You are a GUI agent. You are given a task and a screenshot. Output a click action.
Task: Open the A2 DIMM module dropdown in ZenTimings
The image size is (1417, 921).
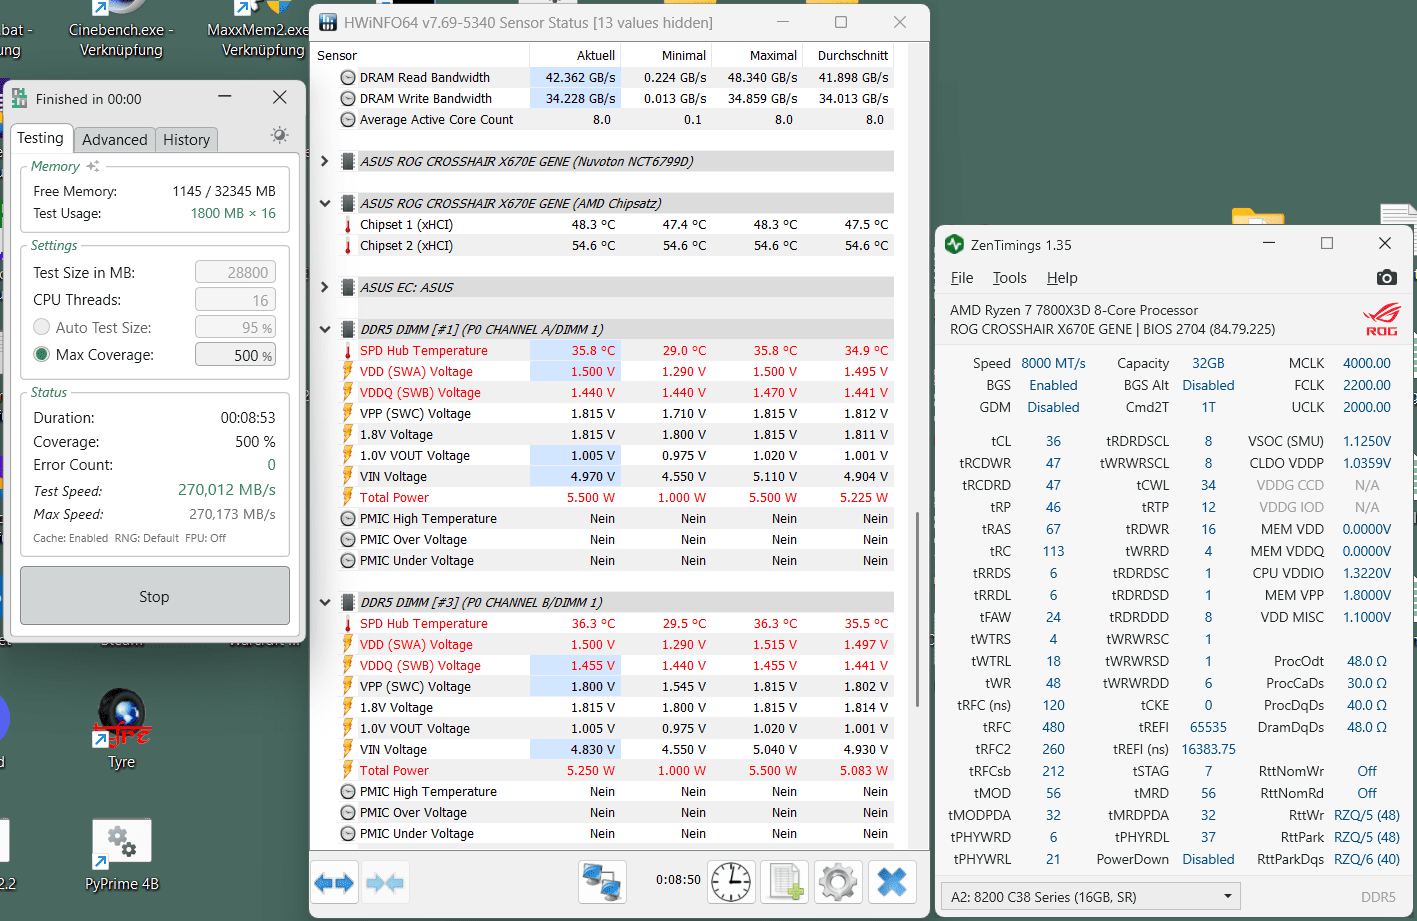(x=1091, y=896)
